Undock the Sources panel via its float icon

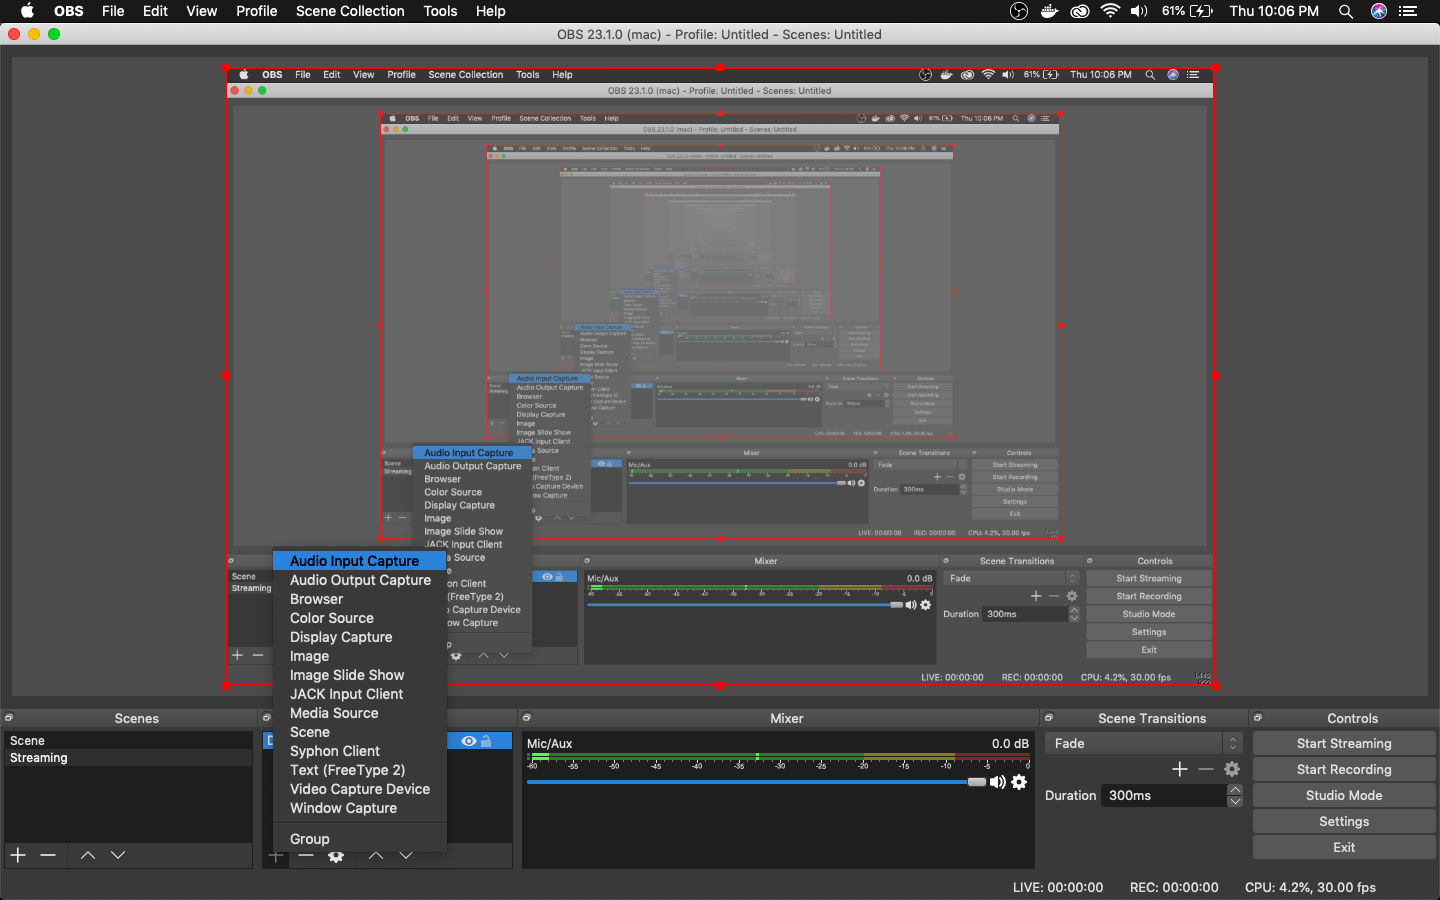tap(266, 718)
